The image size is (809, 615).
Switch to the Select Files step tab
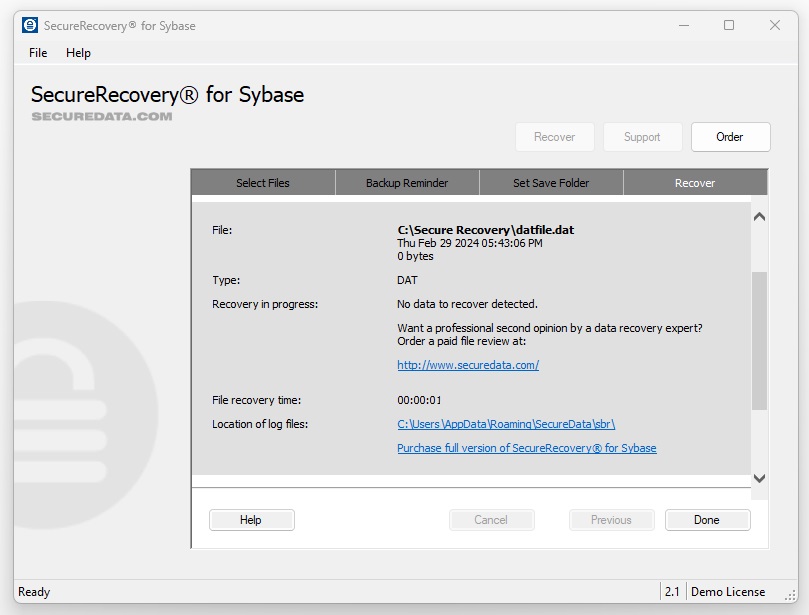(x=263, y=183)
